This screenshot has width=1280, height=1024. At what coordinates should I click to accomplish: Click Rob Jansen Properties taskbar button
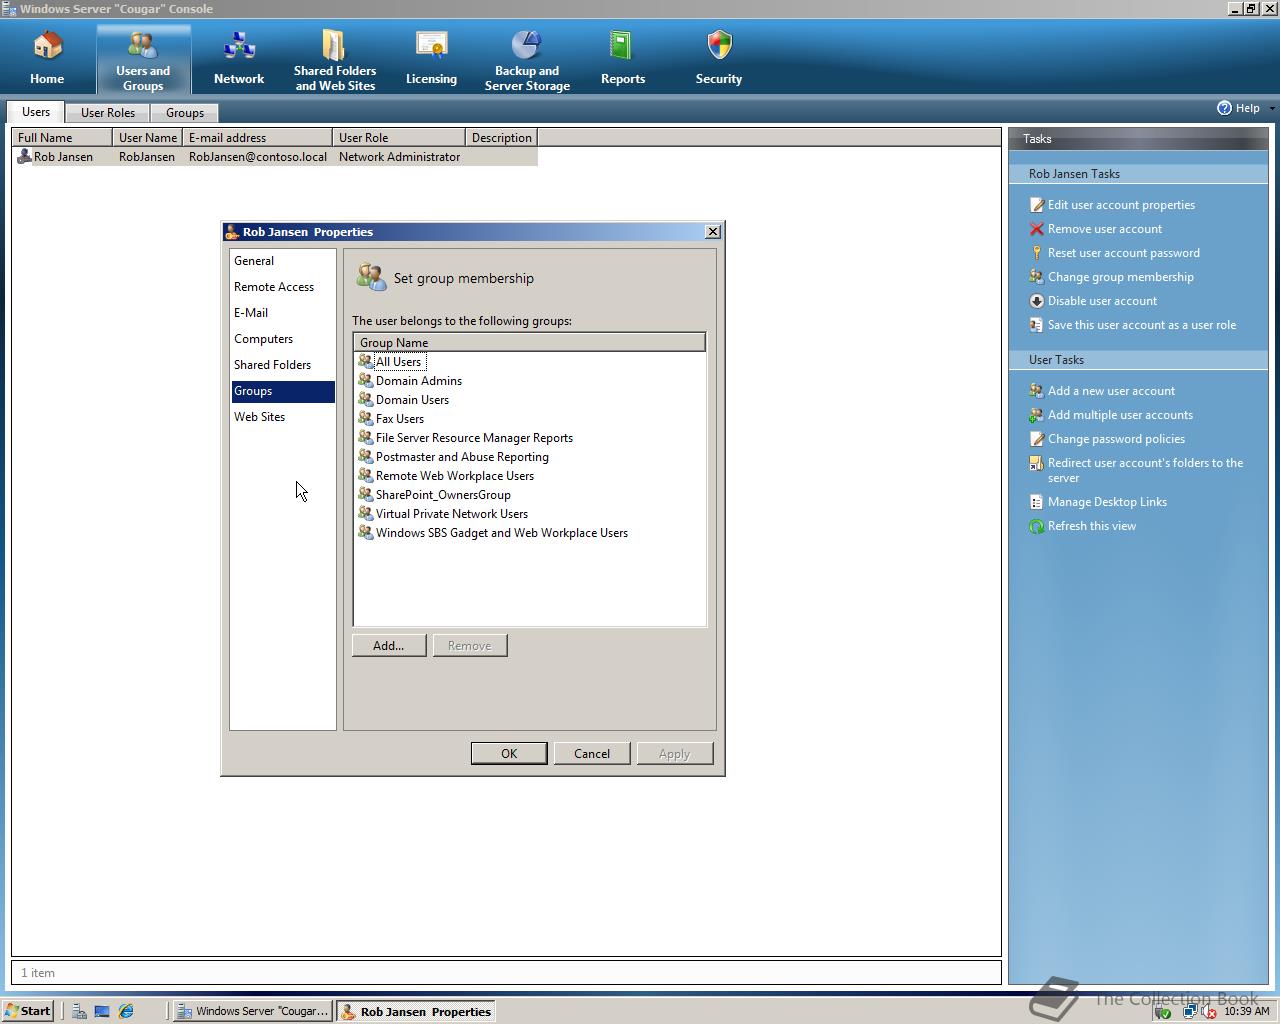[x=416, y=1011]
